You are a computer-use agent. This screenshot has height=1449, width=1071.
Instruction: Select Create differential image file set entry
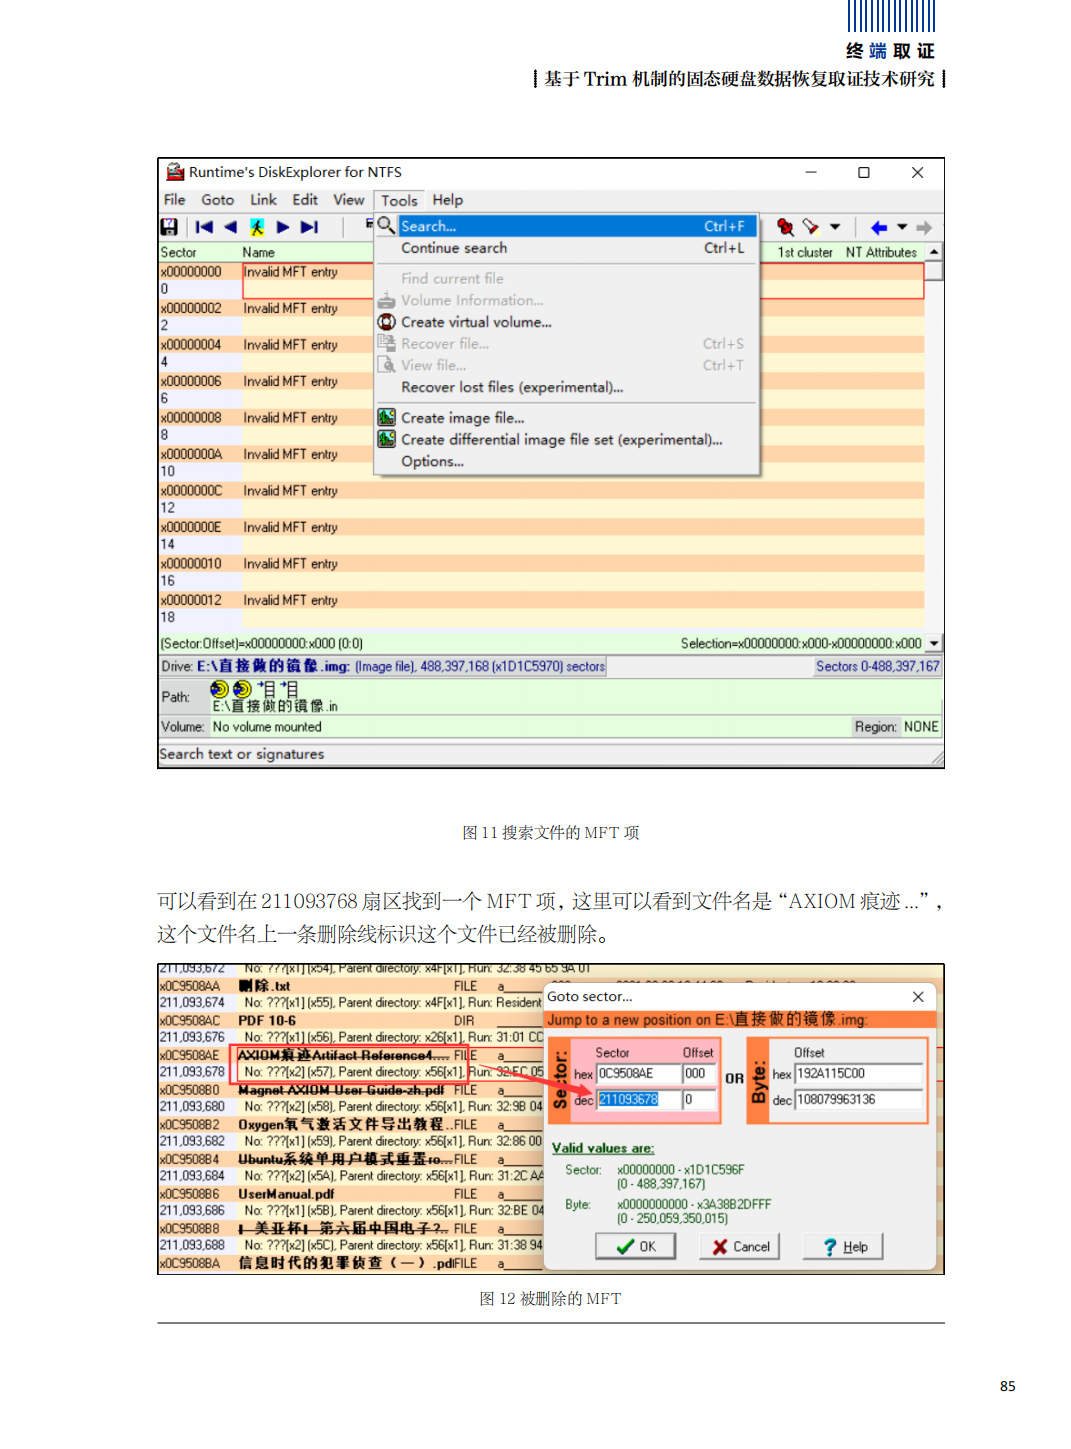[x=566, y=439]
